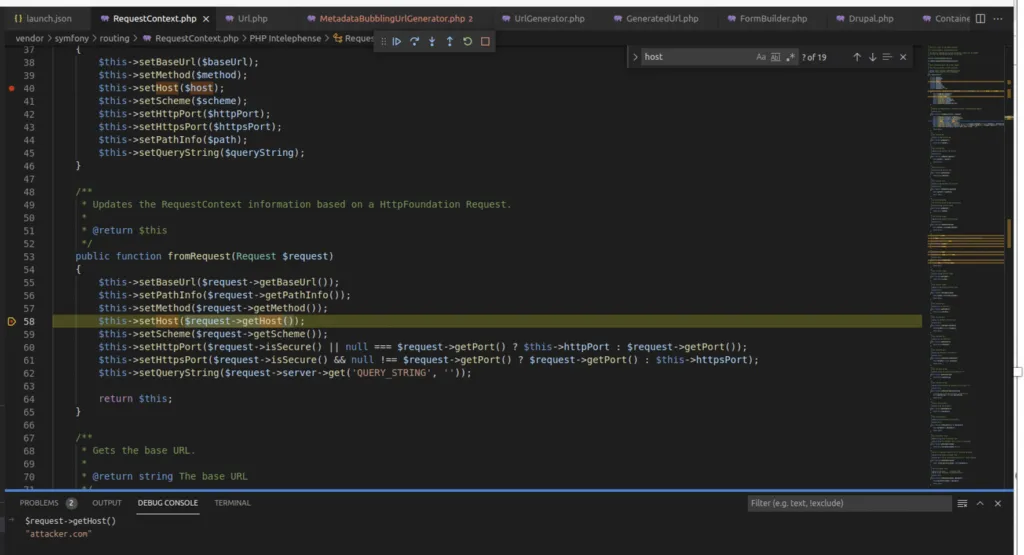Toggle Match Whole Word in find widget

tap(775, 57)
